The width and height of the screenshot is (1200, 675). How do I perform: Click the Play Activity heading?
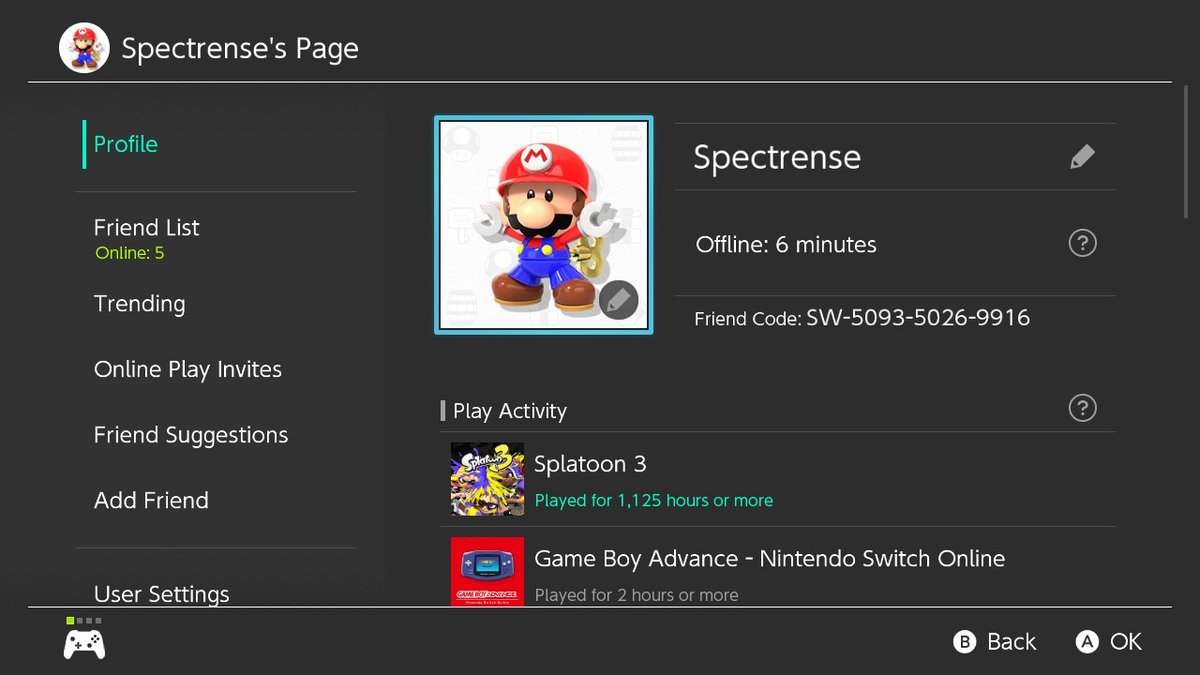point(510,411)
